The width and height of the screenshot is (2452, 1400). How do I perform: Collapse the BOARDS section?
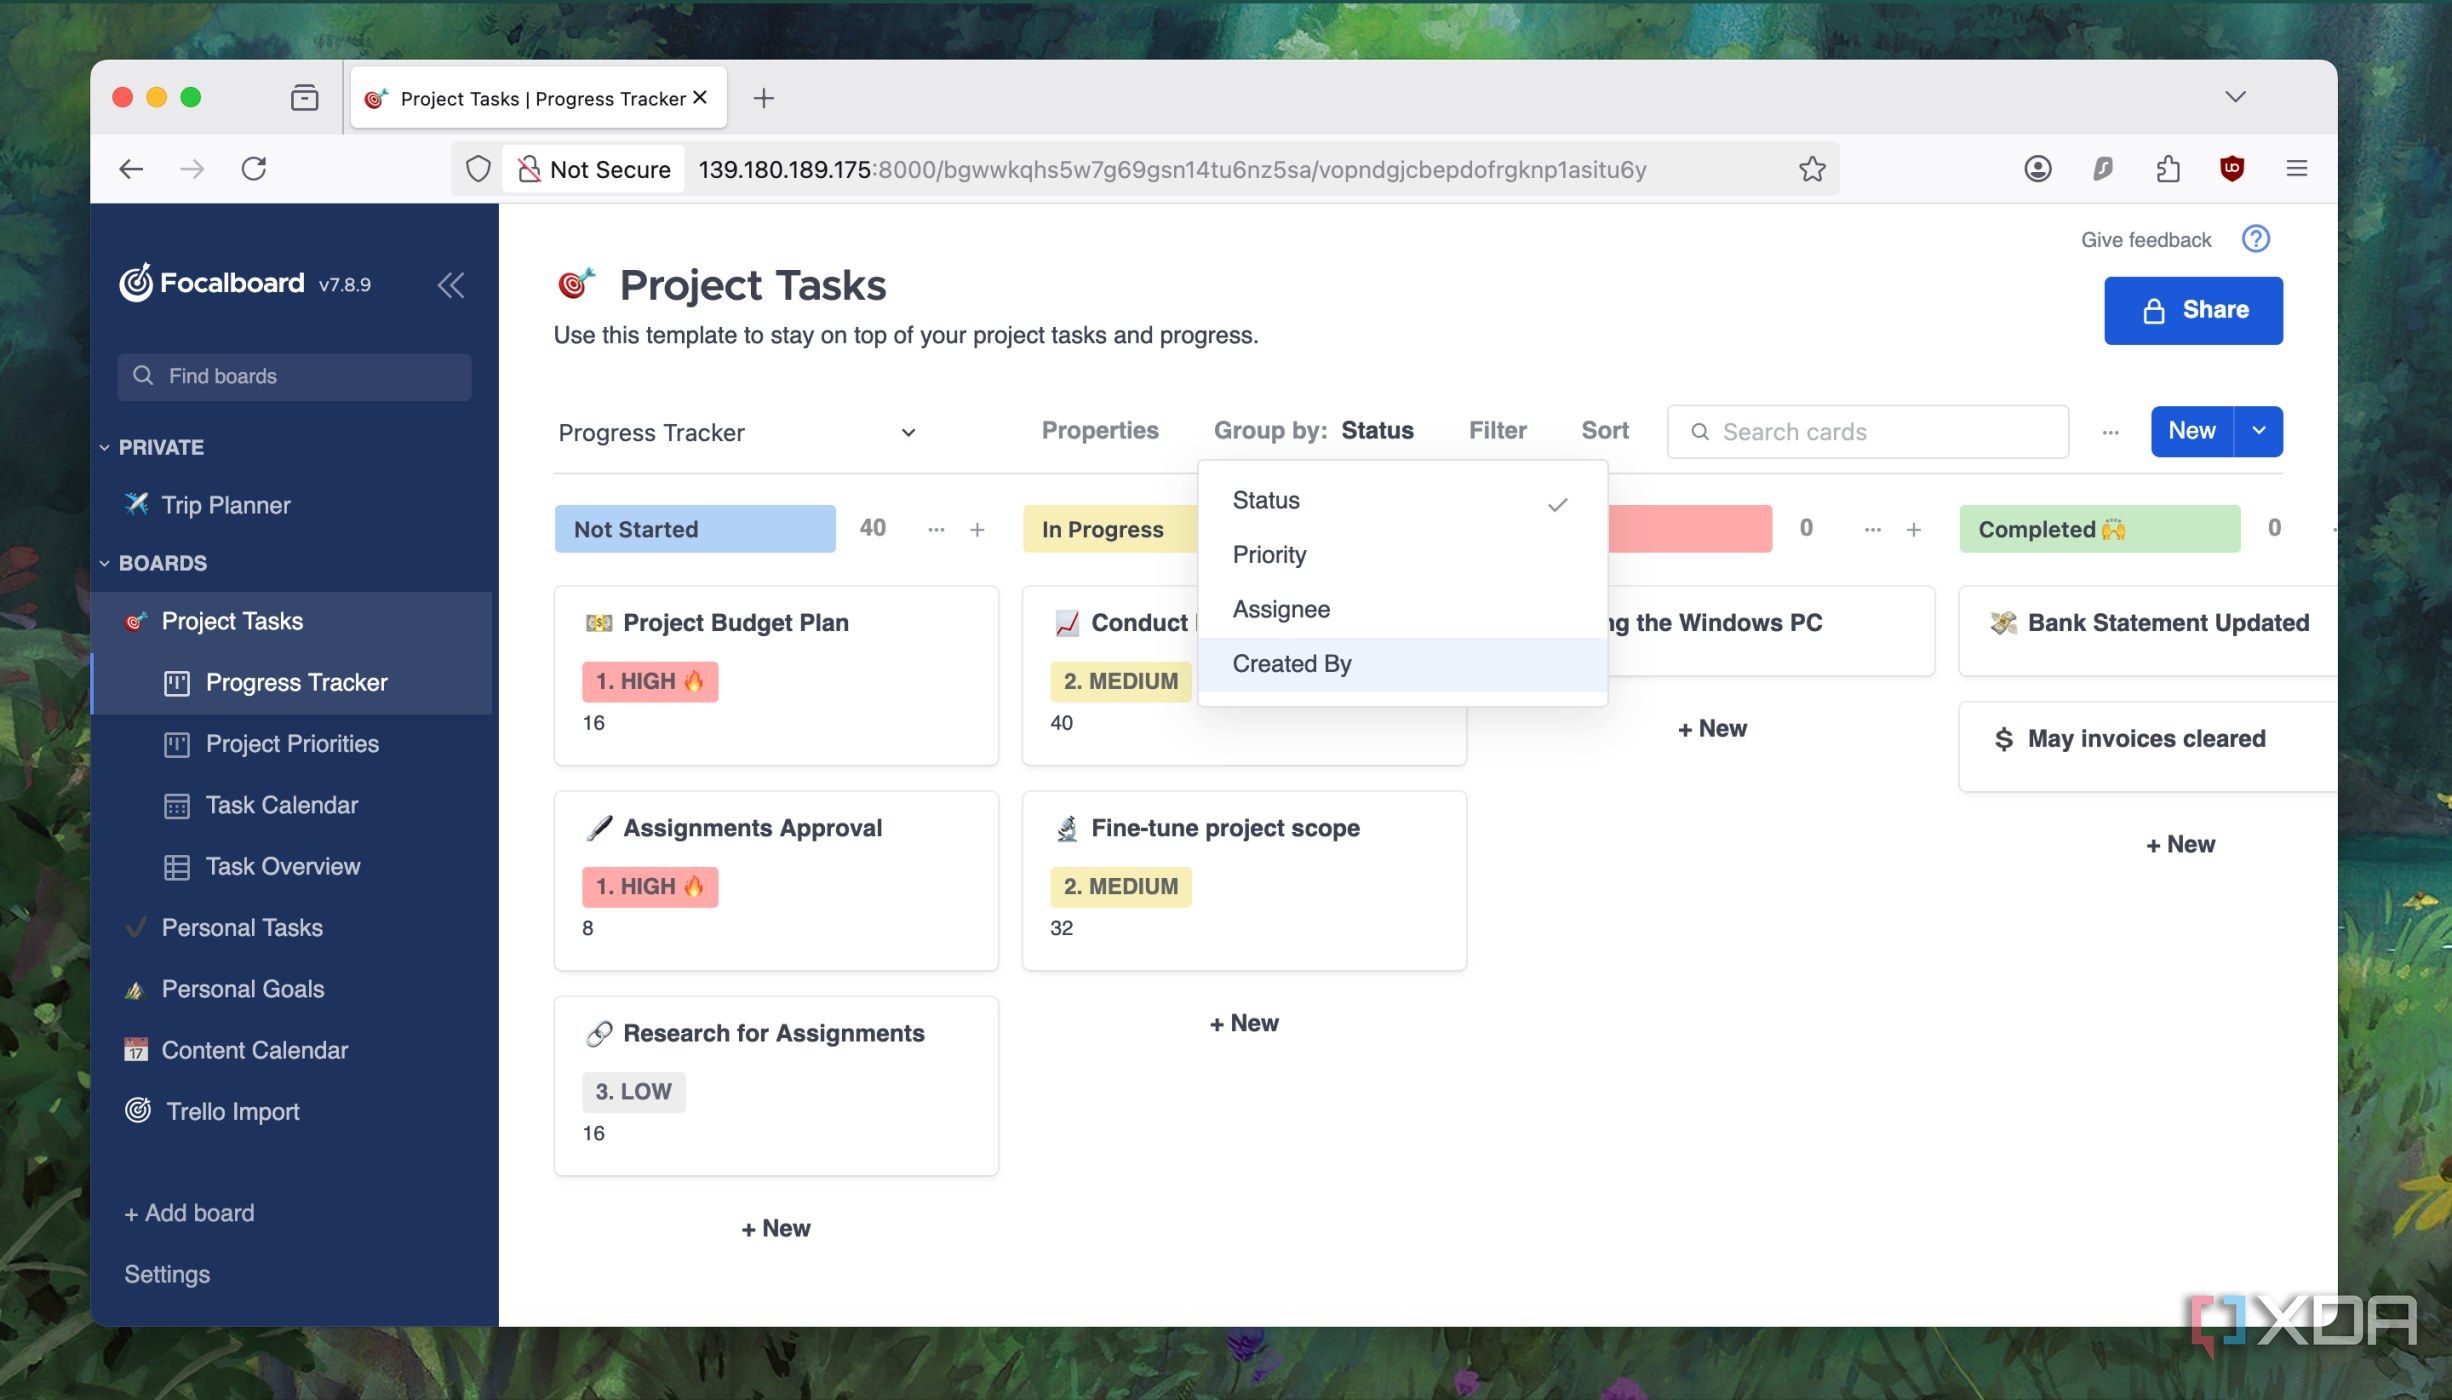click(x=104, y=563)
